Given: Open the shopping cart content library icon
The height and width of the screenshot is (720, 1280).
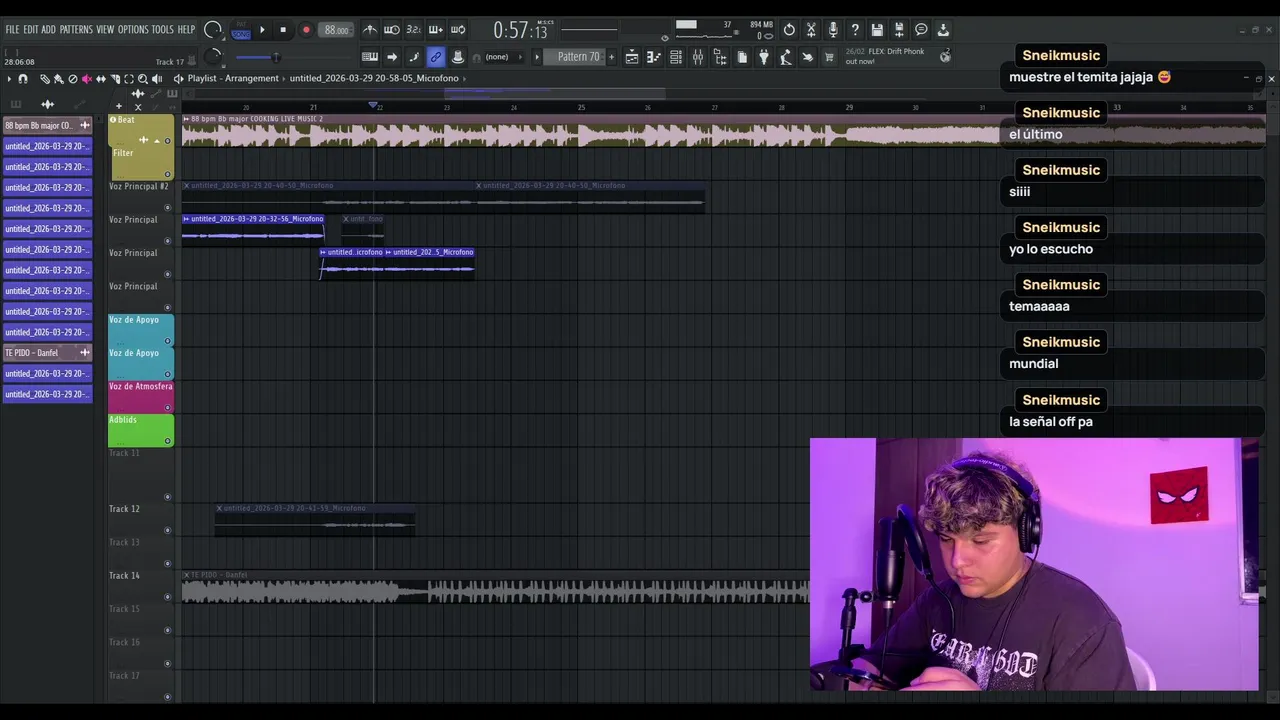Looking at the screenshot, I should point(829,57).
